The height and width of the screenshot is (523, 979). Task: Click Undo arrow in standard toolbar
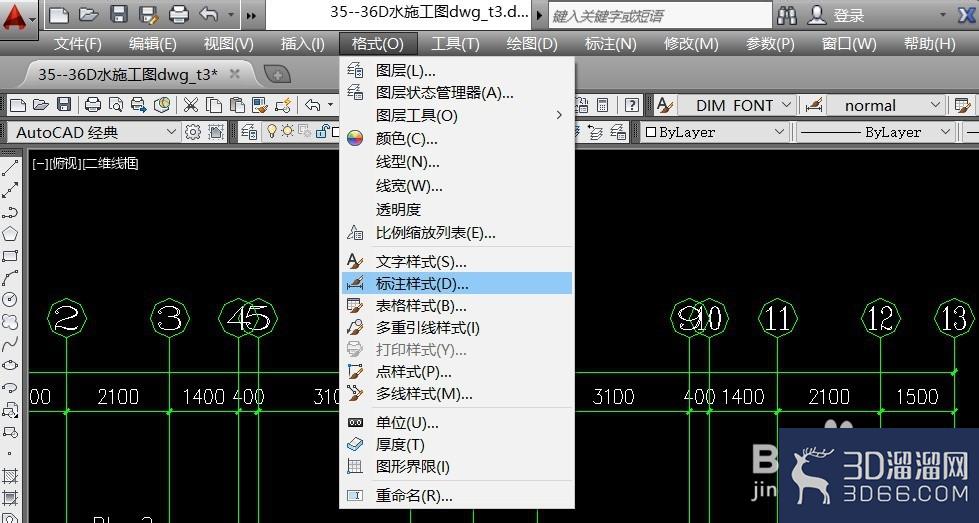[x=313, y=105]
